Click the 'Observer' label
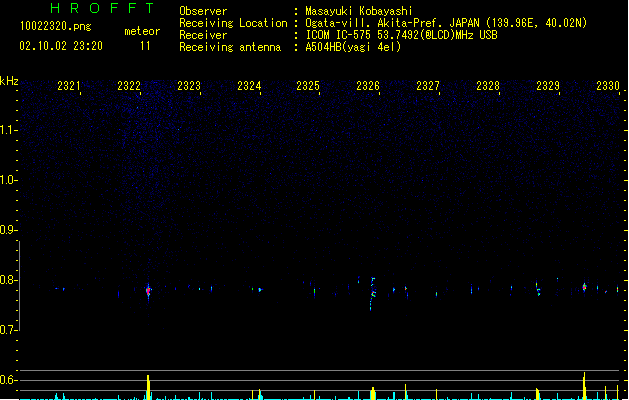The image size is (629, 400). coord(203,11)
